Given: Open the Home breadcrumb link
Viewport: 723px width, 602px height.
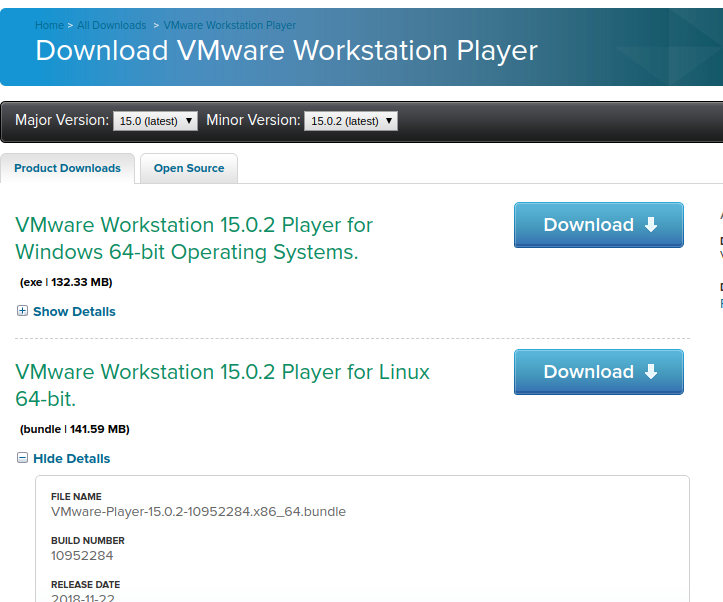Looking at the screenshot, I should [49, 25].
